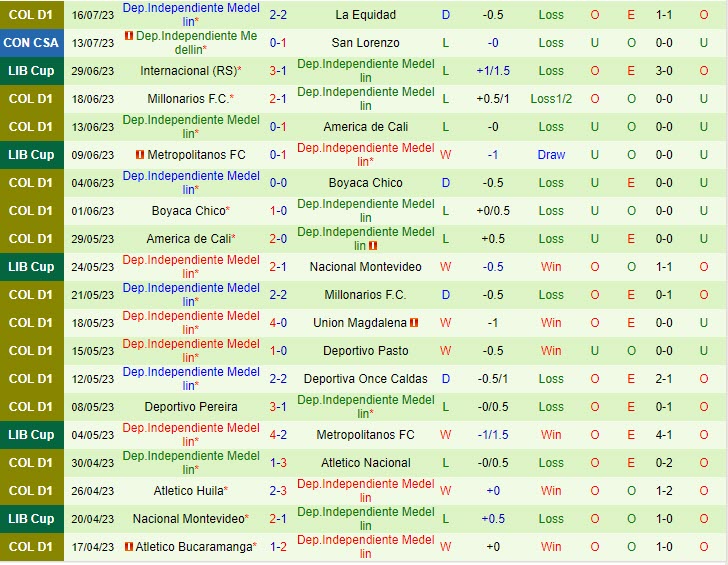Click handicap +1/1.5 in Internacional row
The image size is (728, 565).
click(x=493, y=71)
